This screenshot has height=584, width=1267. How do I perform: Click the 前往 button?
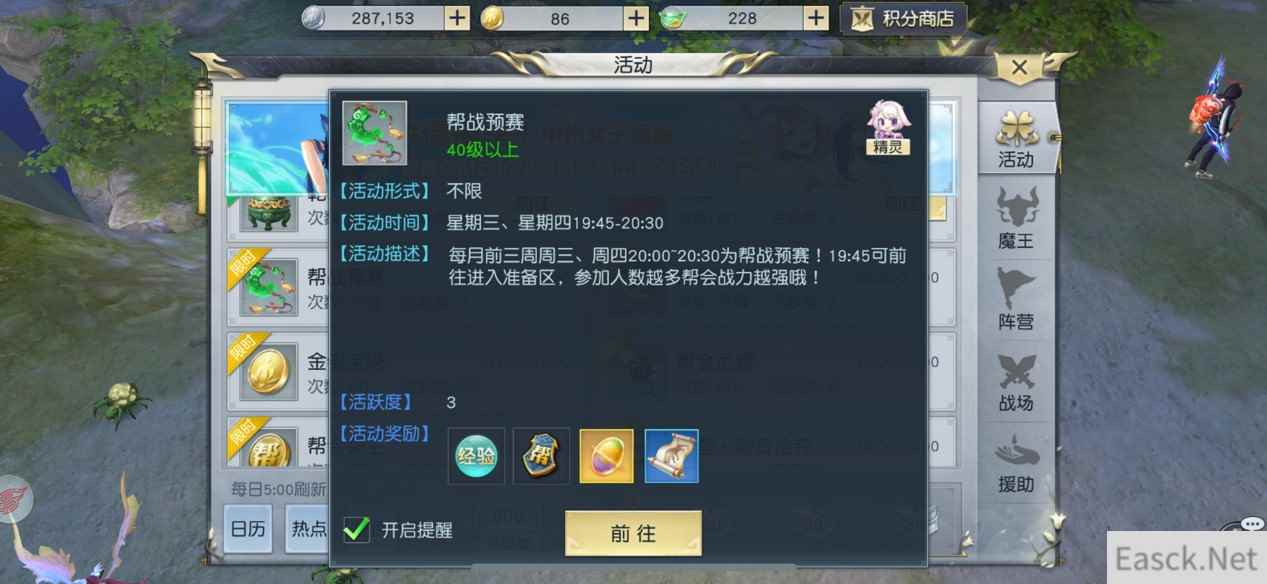[x=633, y=534]
